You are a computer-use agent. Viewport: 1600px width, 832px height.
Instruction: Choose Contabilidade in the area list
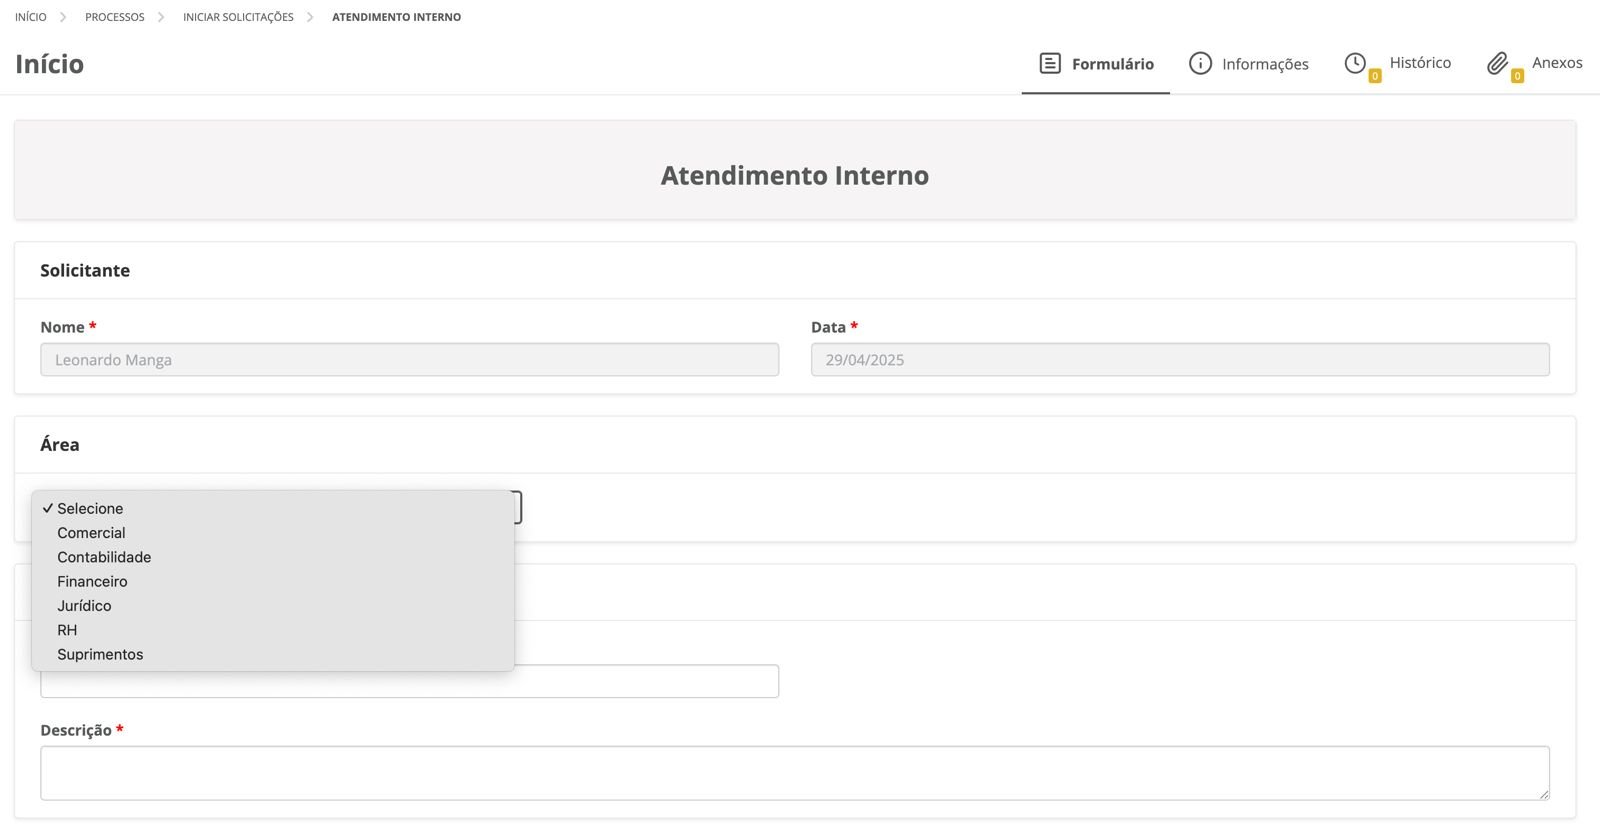(x=273, y=557)
